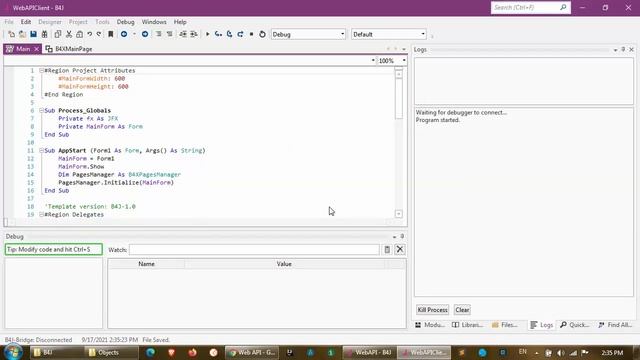The width and height of the screenshot is (640, 360).
Task: Click the watch clipboard icon button
Action: point(387,249)
